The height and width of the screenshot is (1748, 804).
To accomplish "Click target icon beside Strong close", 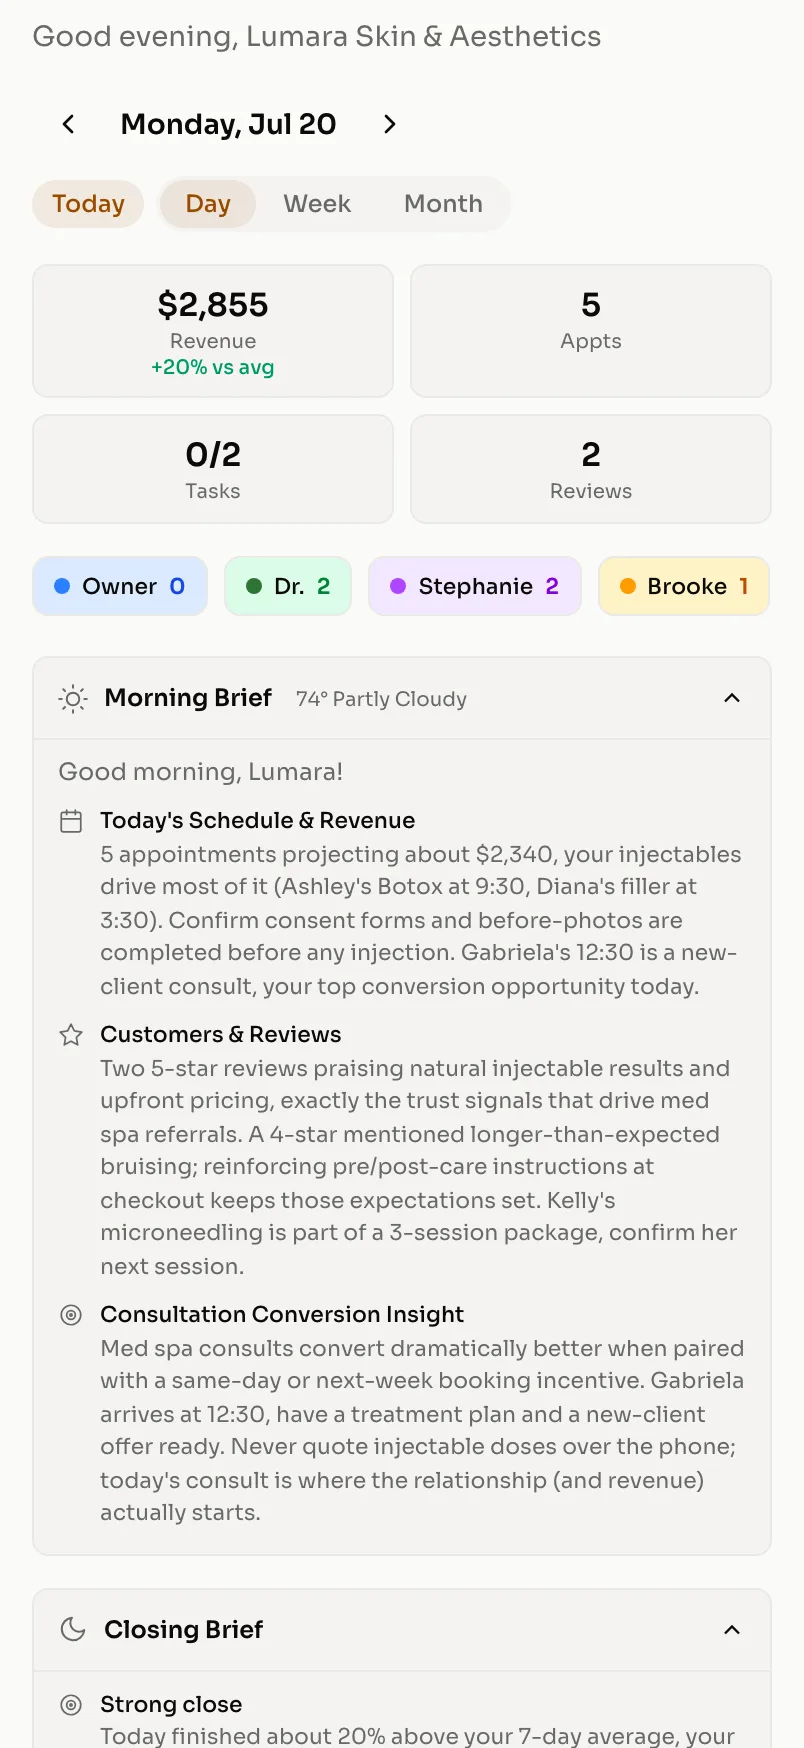I will (71, 1705).
